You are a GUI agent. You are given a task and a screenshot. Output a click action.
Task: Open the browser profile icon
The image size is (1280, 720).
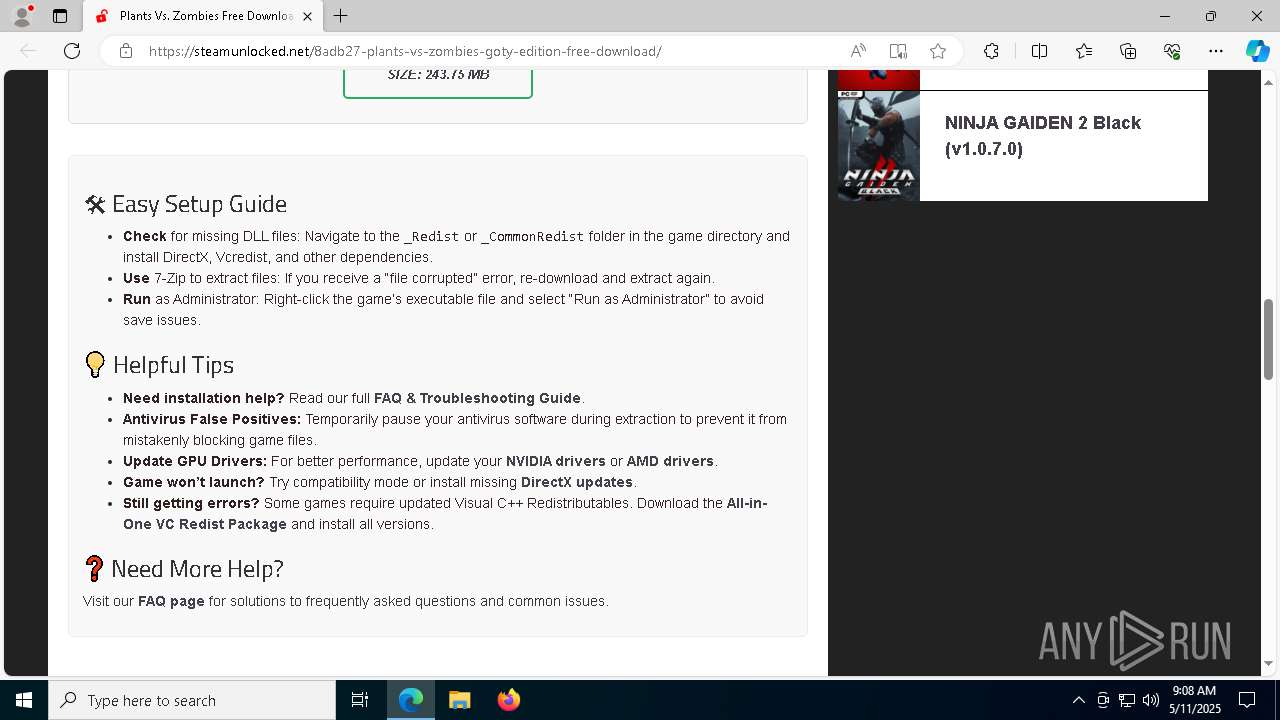[22, 16]
